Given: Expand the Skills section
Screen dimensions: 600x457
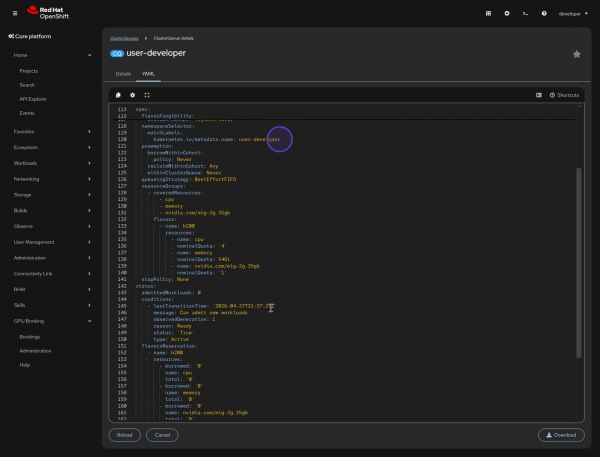Looking at the screenshot, I should [x=52, y=305].
